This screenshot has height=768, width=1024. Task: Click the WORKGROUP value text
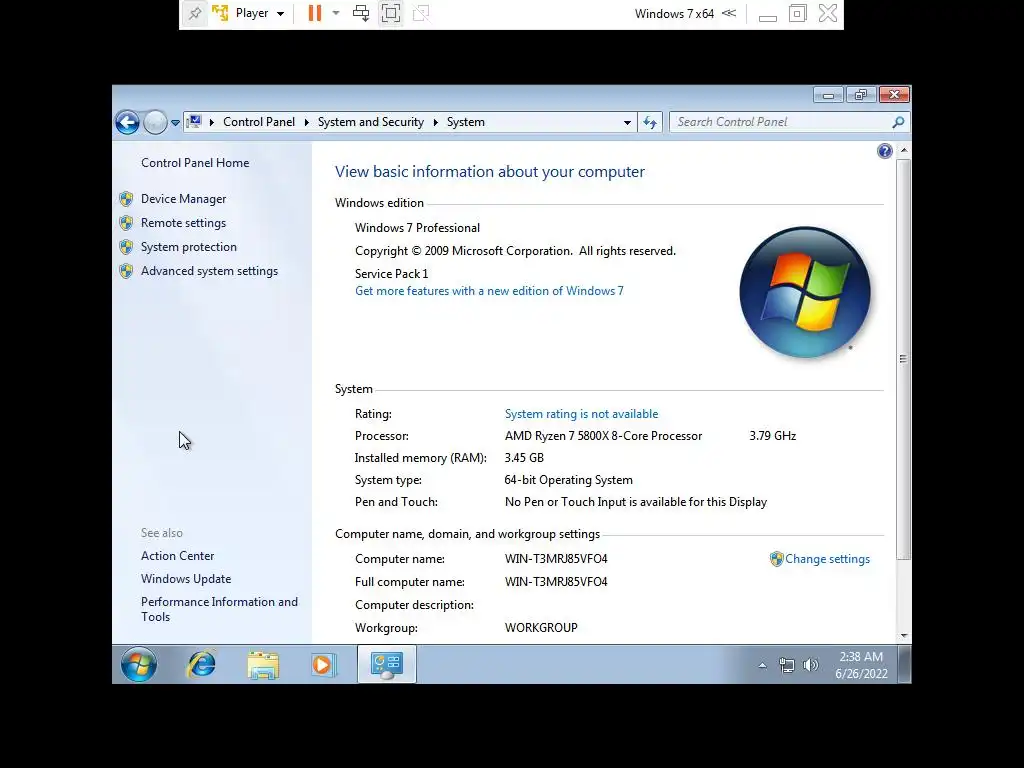pos(541,628)
